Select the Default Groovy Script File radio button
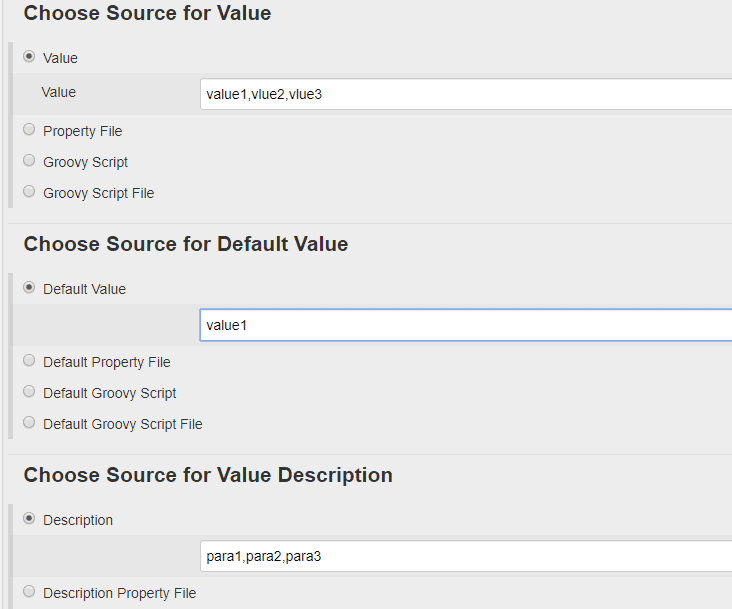This screenshot has height=609, width=732. tap(29, 423)
